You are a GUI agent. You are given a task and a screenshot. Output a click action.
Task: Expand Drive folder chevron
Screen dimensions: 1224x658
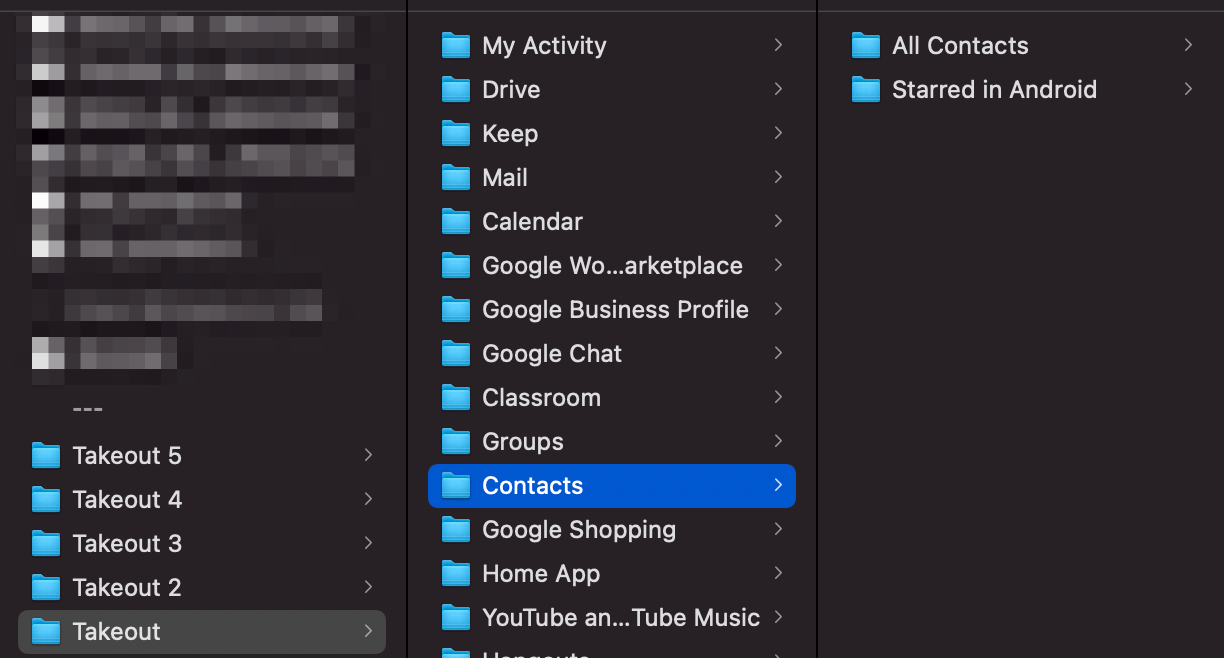coord(778,89)
